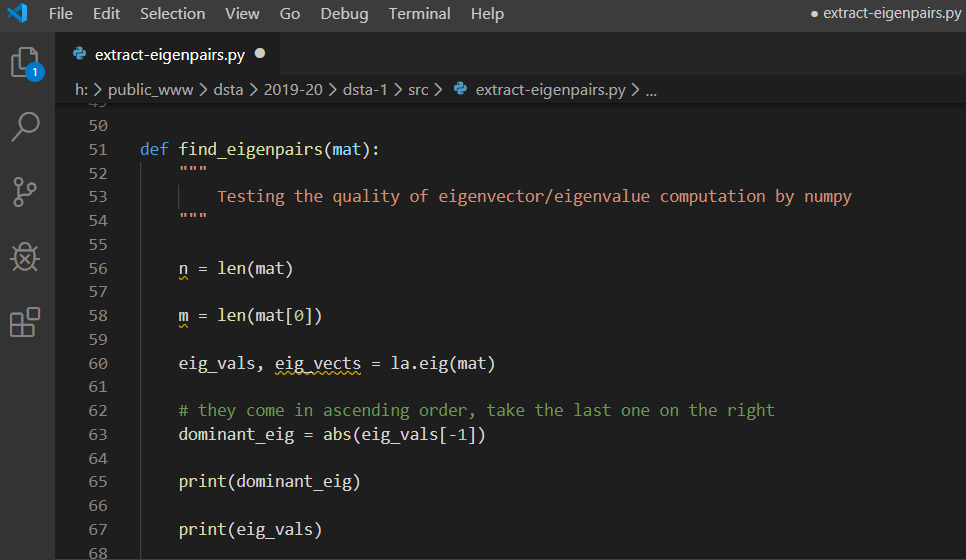Click print(dominant_eig) on line 65
966x560 pixels.
click(269, 481)
